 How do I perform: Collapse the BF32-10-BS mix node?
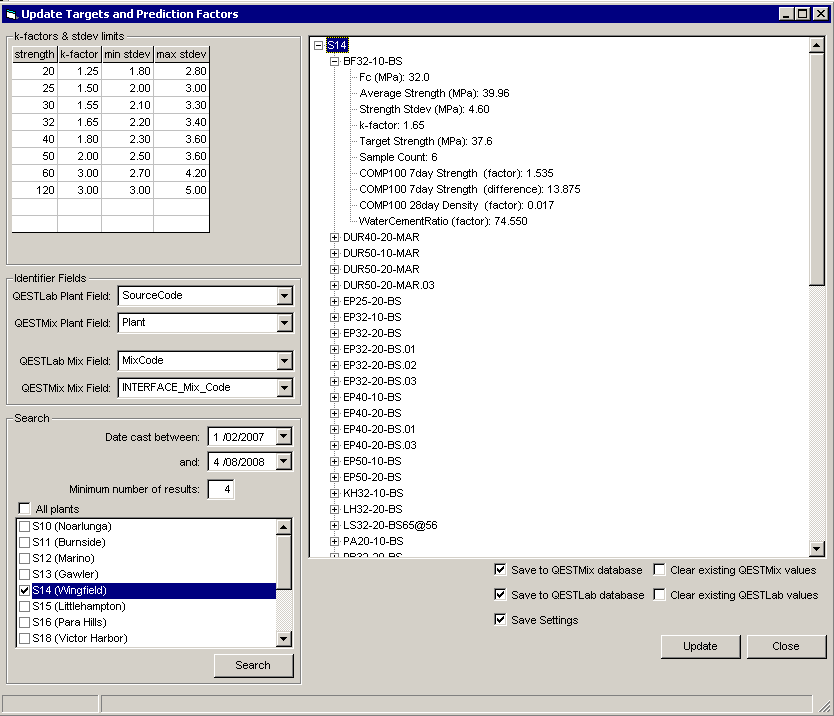pos(335,61)
